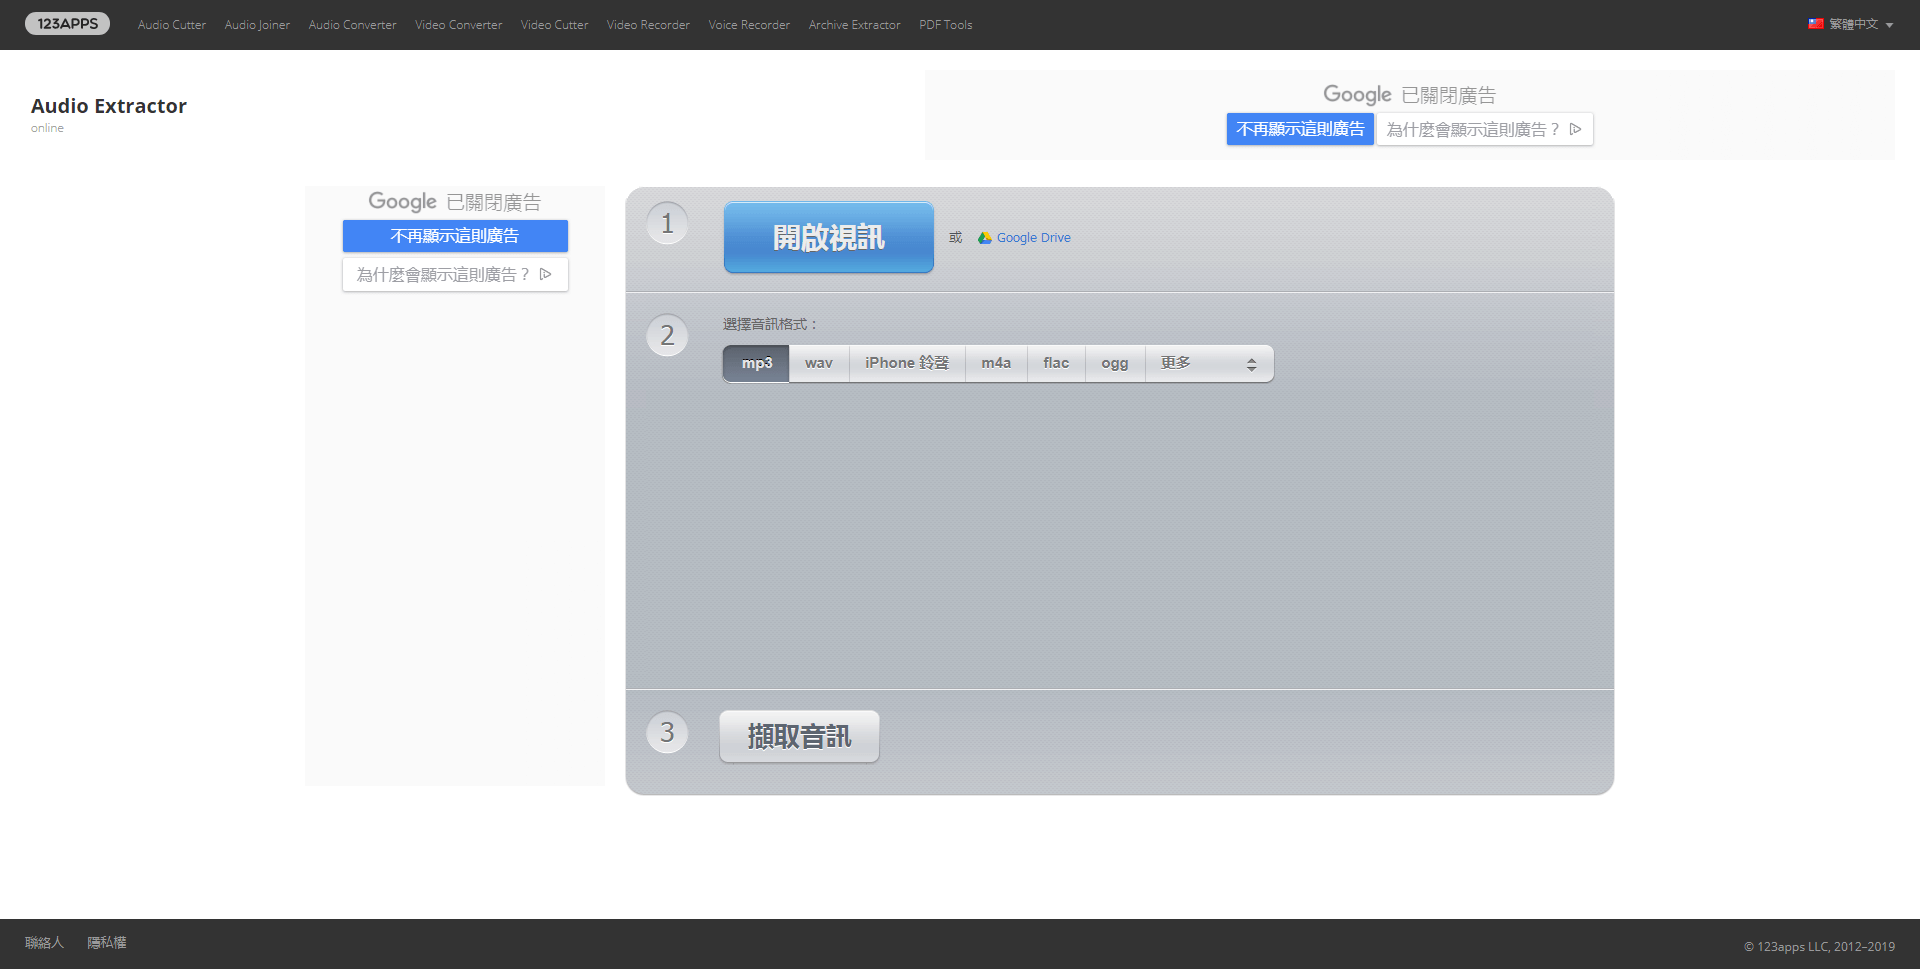
Task: Select m4a audio format
Action: [x=996, y=363]
